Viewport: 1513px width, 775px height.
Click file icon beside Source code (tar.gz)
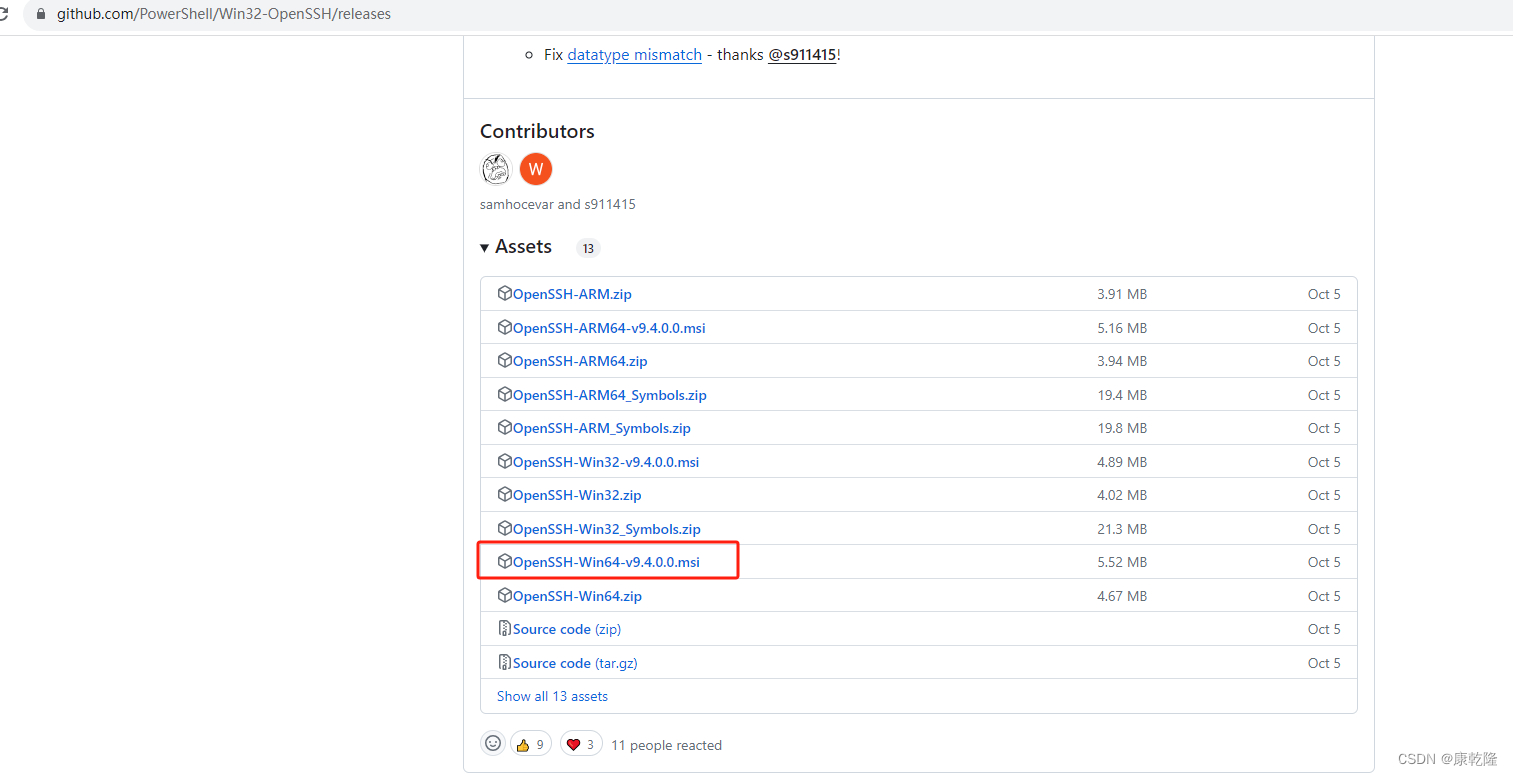505,662
